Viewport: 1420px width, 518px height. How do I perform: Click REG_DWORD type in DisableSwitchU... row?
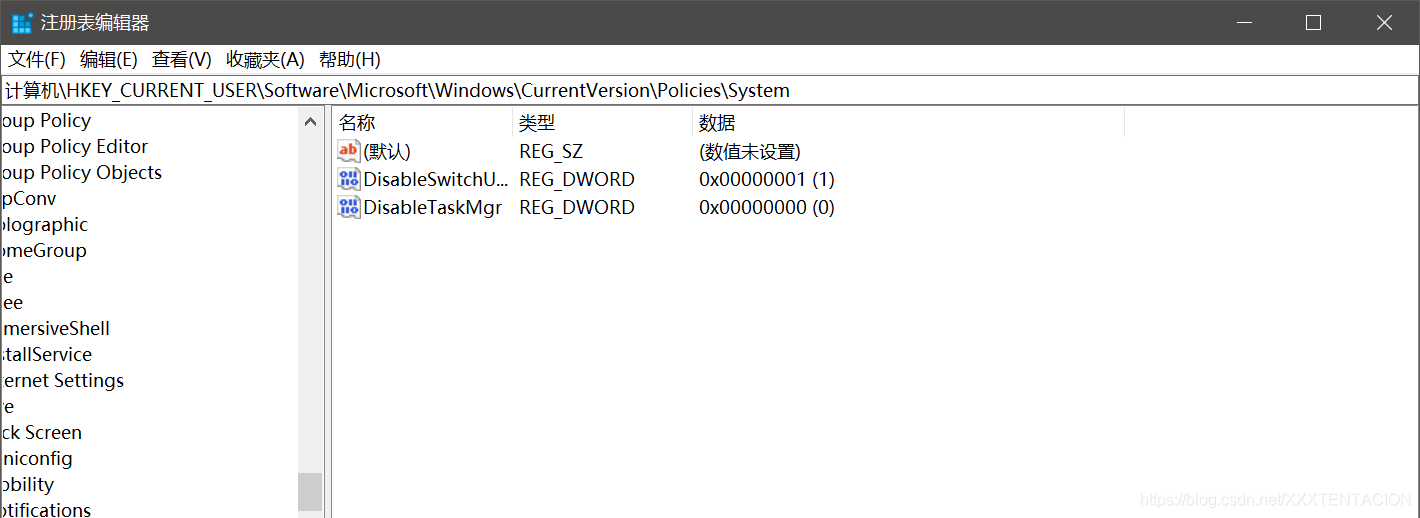pos(577,180)
